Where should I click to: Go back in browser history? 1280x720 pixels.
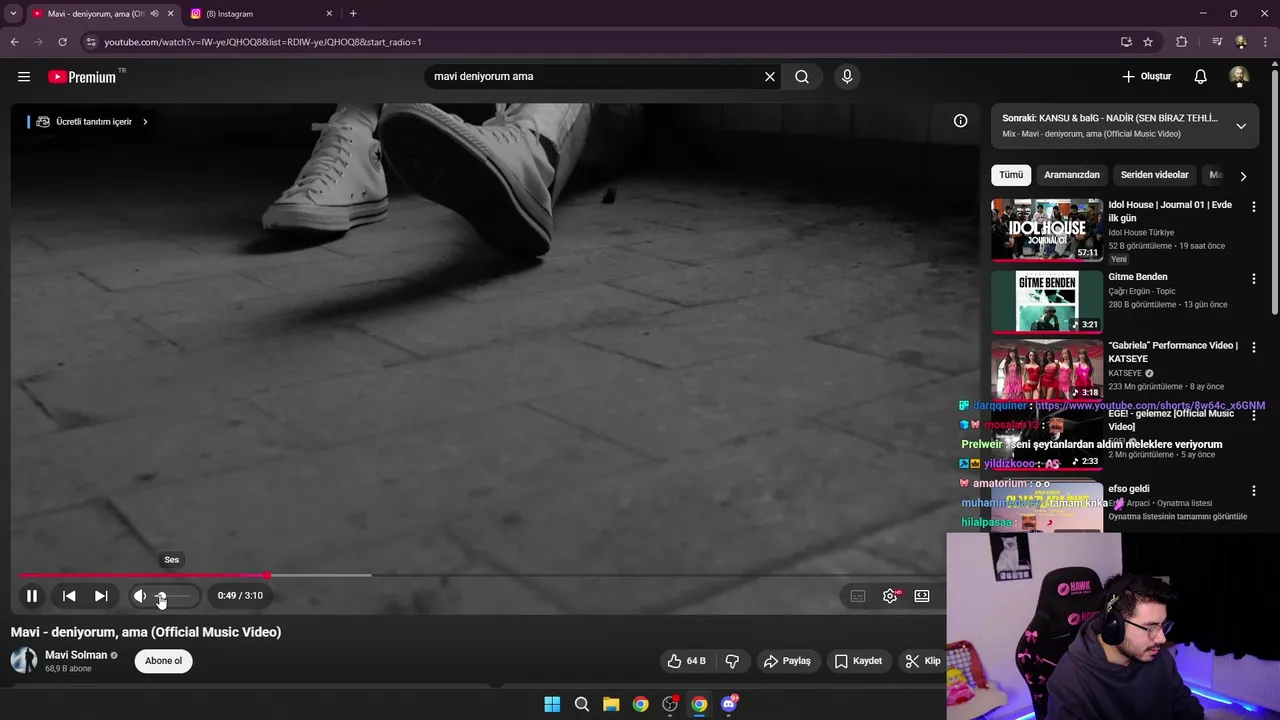pos(14,42)
